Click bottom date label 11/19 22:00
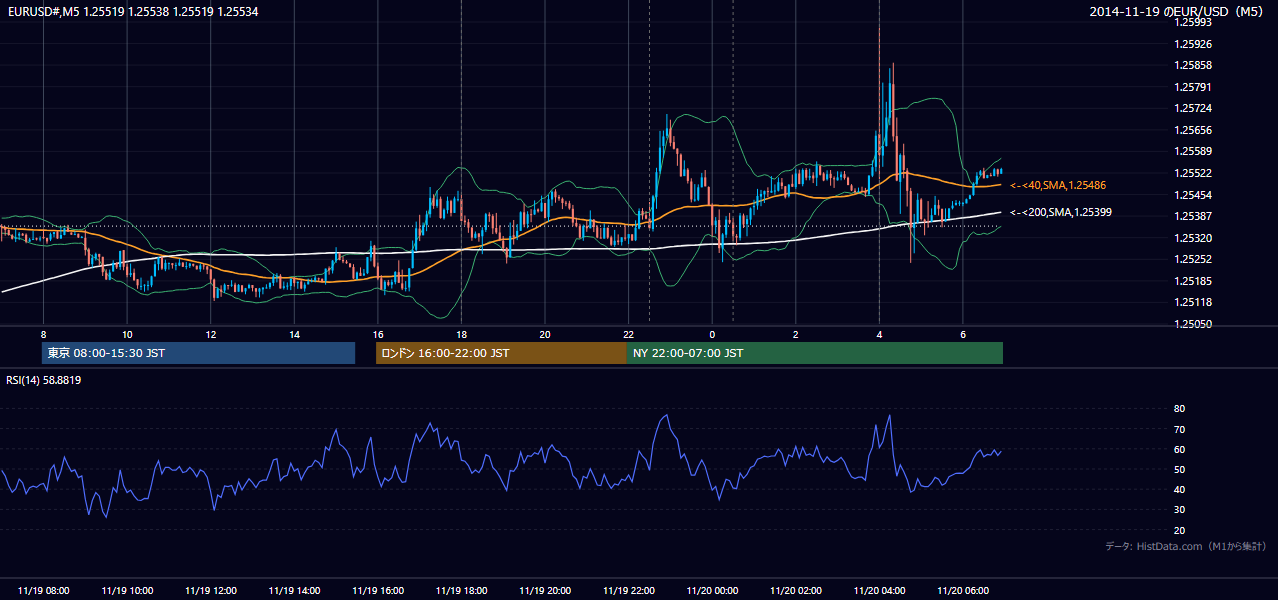Image resolution: width=1278 pixels, height=600 pixels. (628, 591)
